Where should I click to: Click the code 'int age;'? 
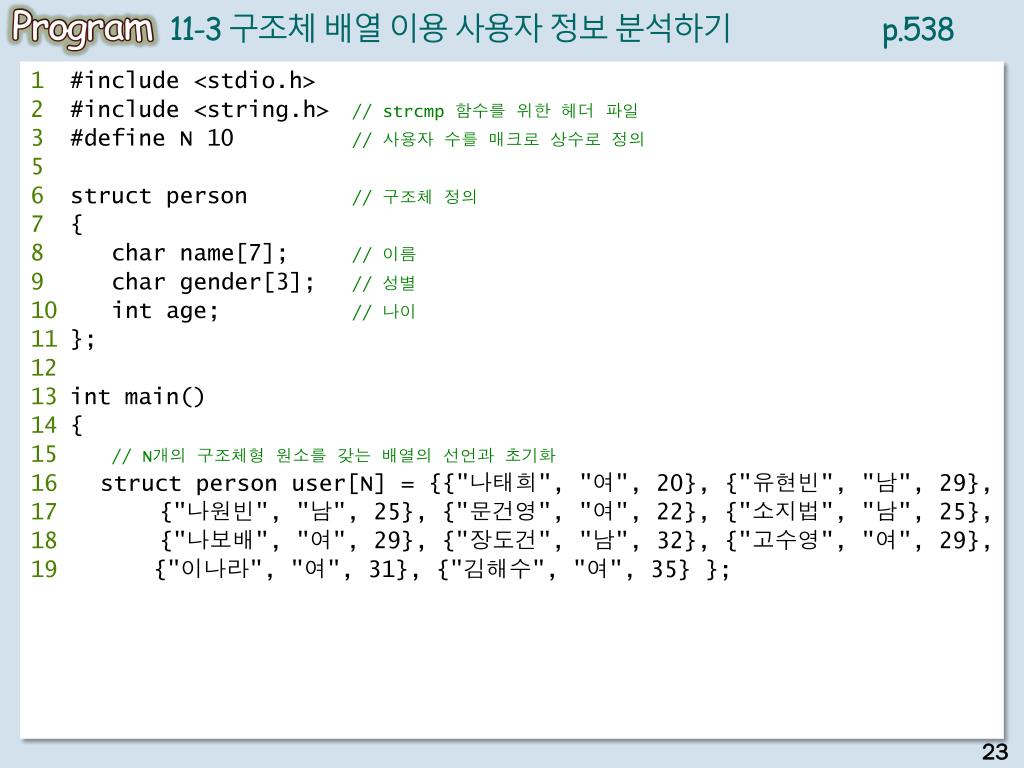(x=165, y=311)
